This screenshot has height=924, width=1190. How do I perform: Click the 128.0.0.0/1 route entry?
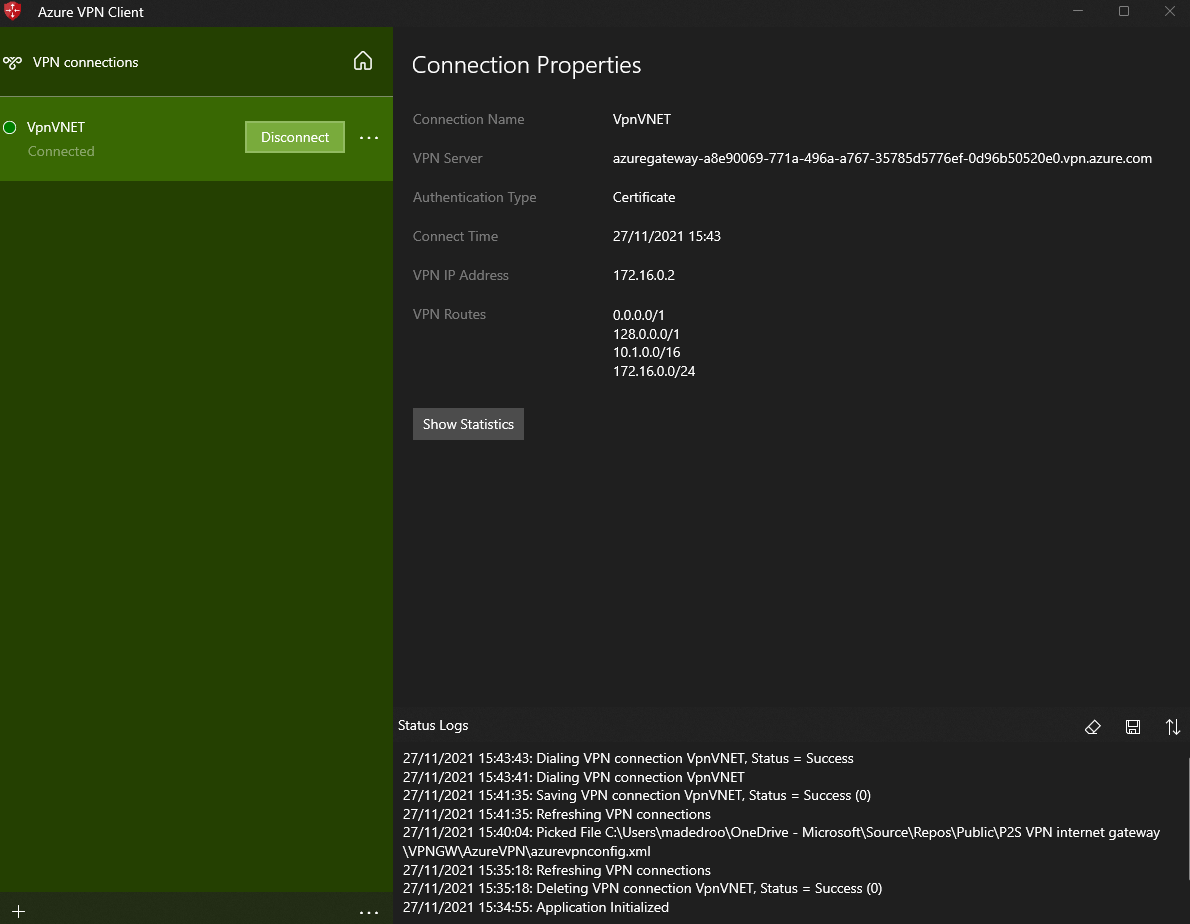click(x=646, y=334)
